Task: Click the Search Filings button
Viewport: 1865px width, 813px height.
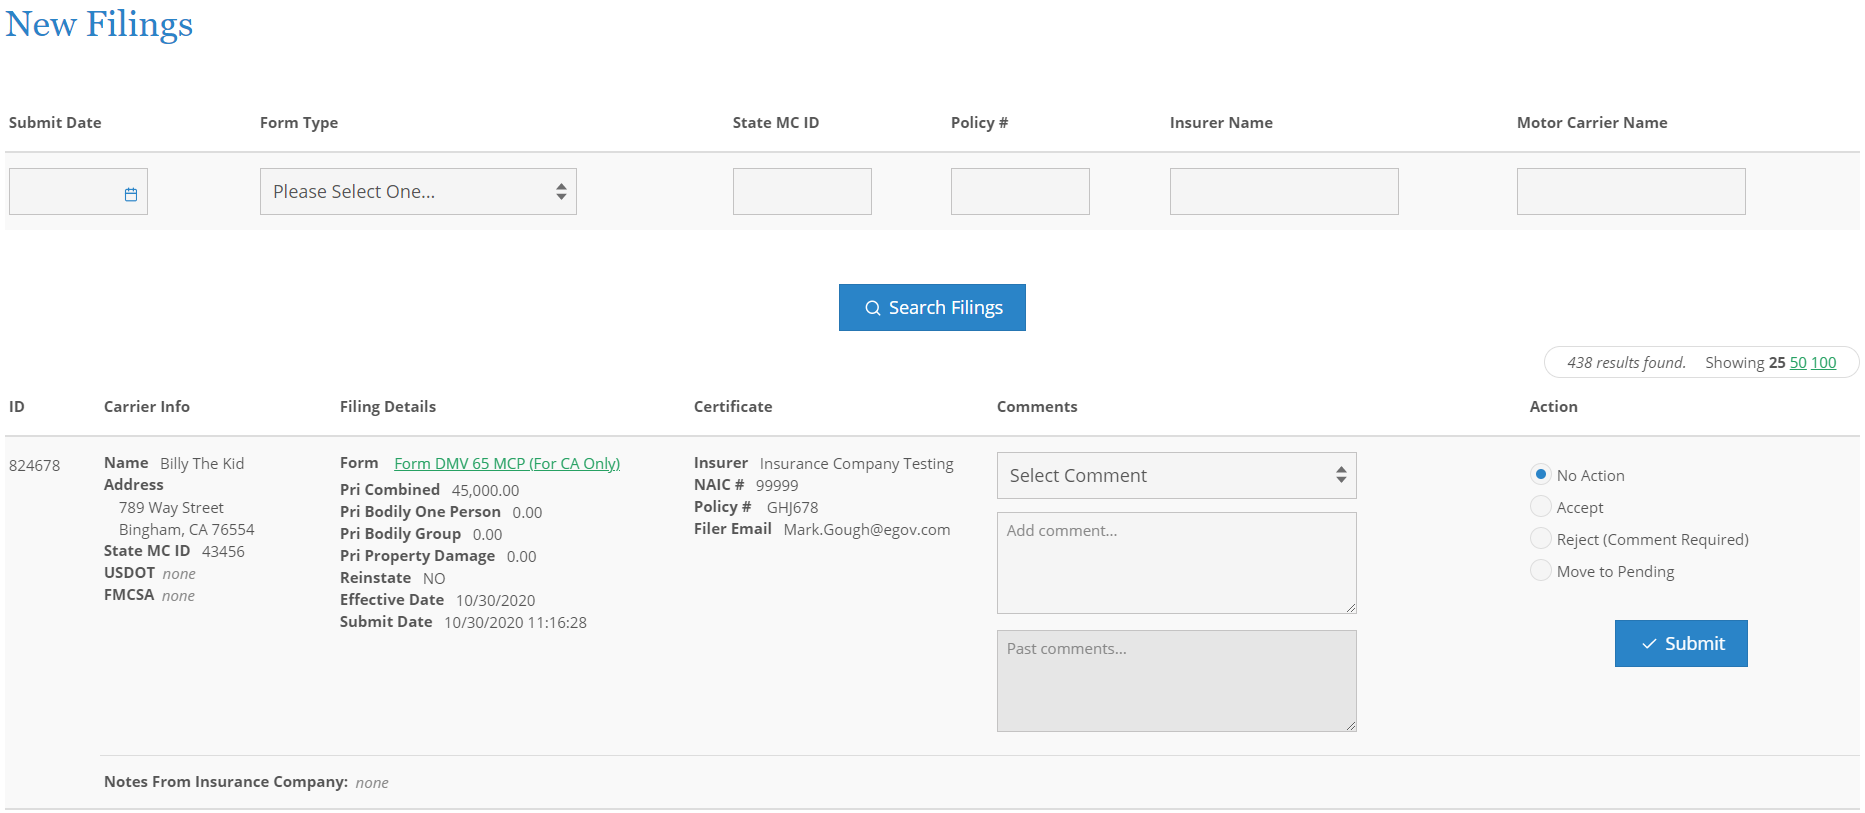Action: pos(932,307)
